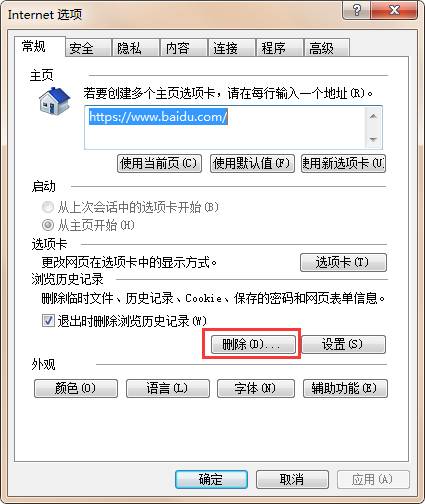Open the 隐私 tab
Image resolution: width=425 pixels, height=504 pixels.
point(136,48)
